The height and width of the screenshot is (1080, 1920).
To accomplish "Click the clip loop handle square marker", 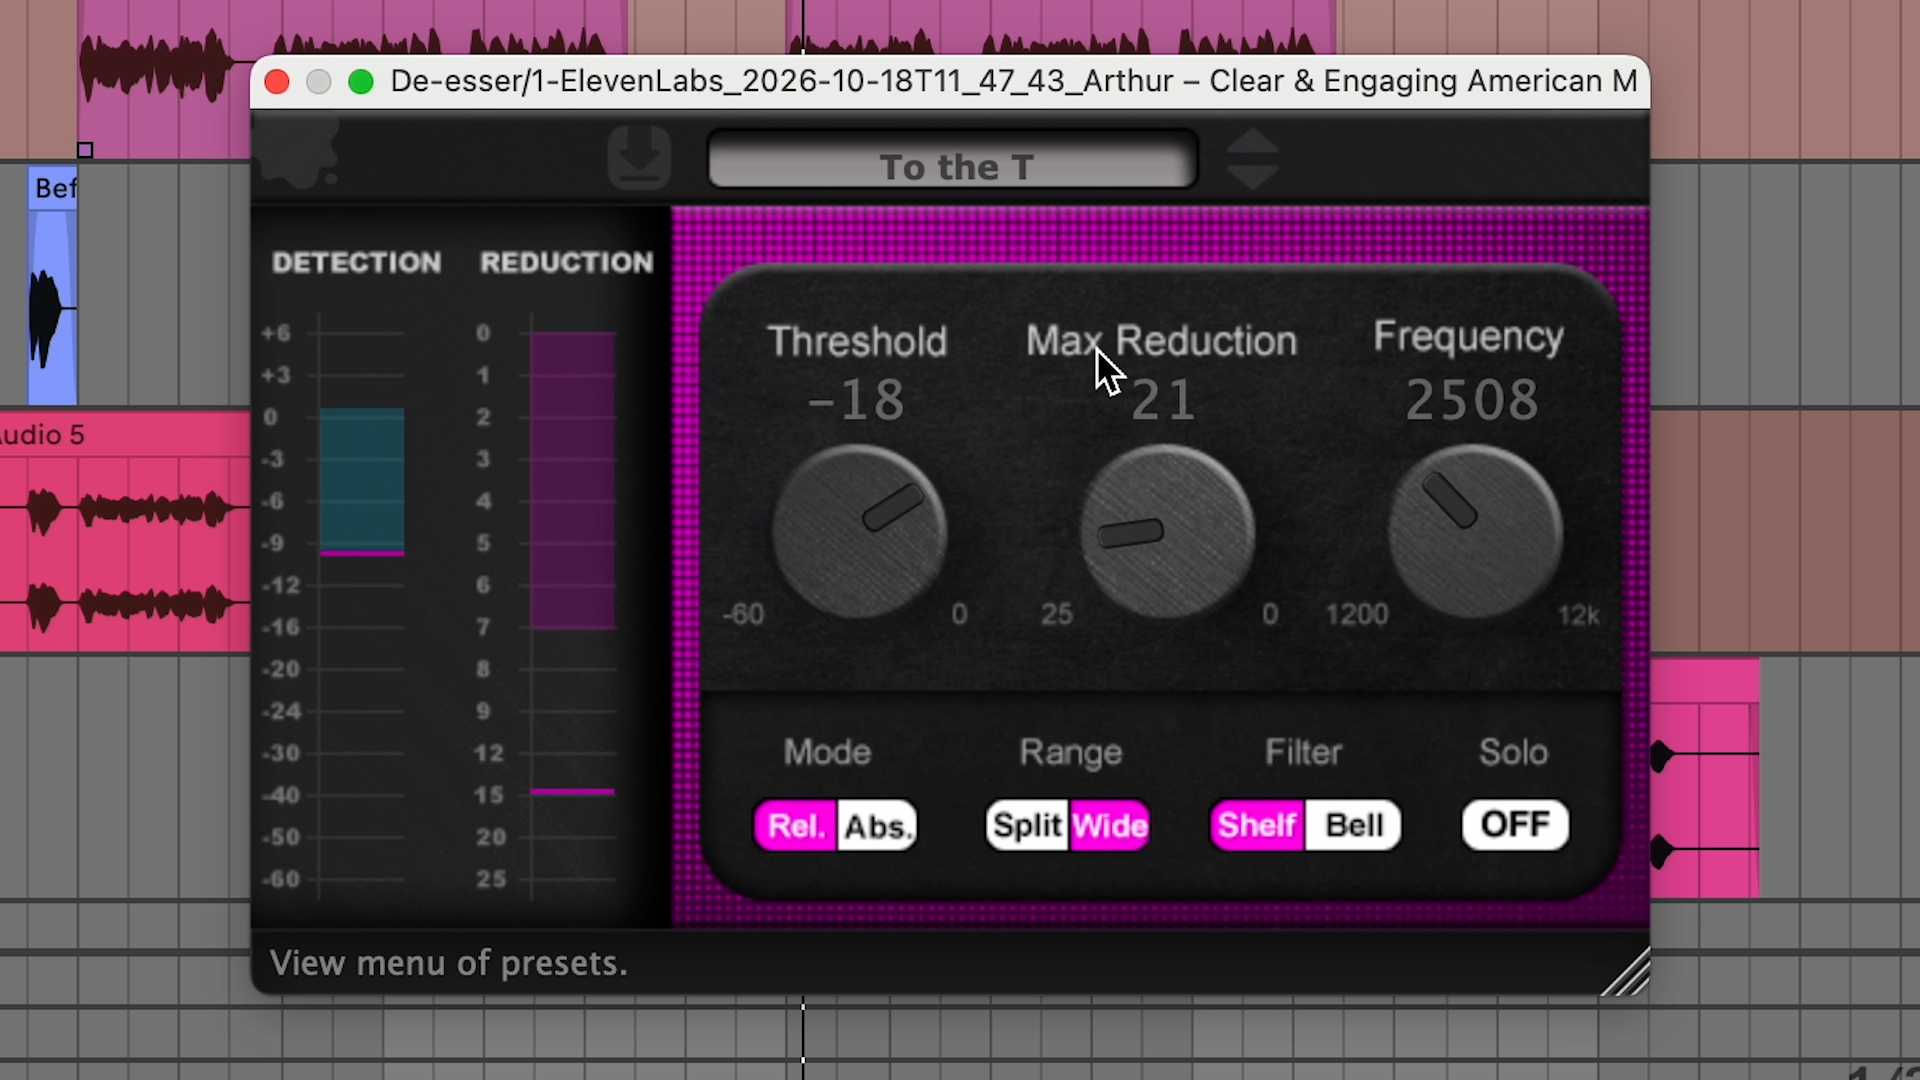I will (x=85, y=150).
